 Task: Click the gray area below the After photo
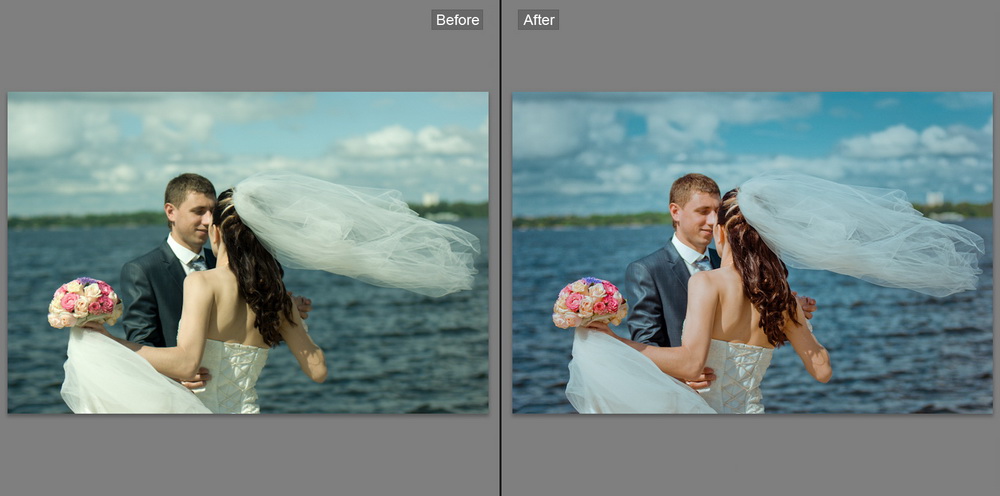coord(752,455)
